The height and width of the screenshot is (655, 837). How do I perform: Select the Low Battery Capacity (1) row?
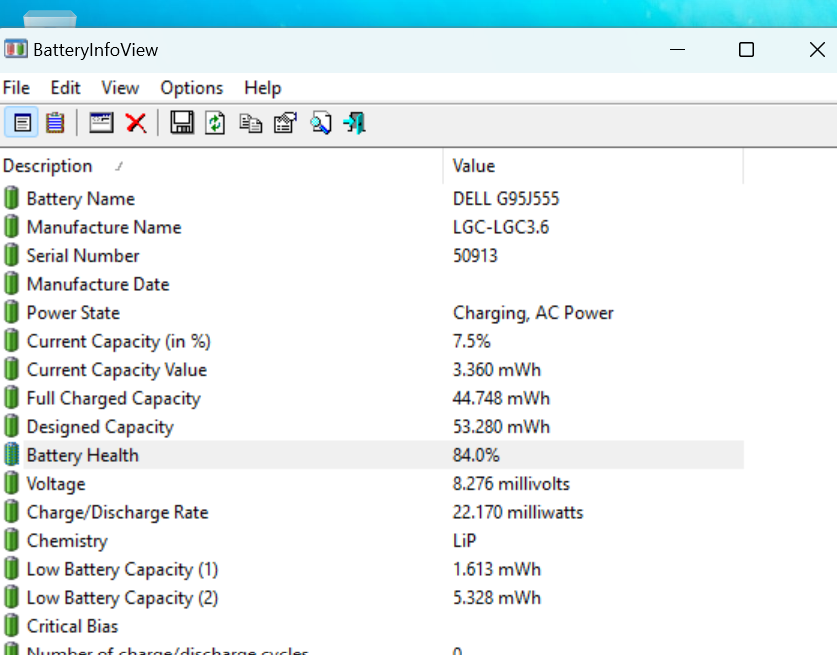372,569
